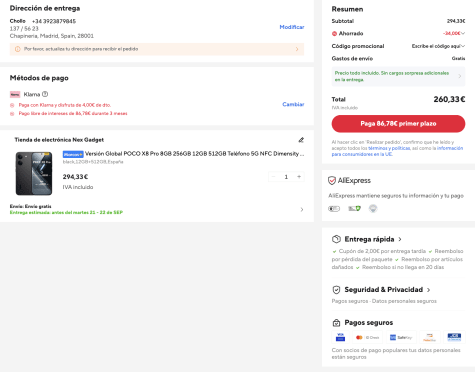Click the Subtotal value 294,33€

(456, 21)
